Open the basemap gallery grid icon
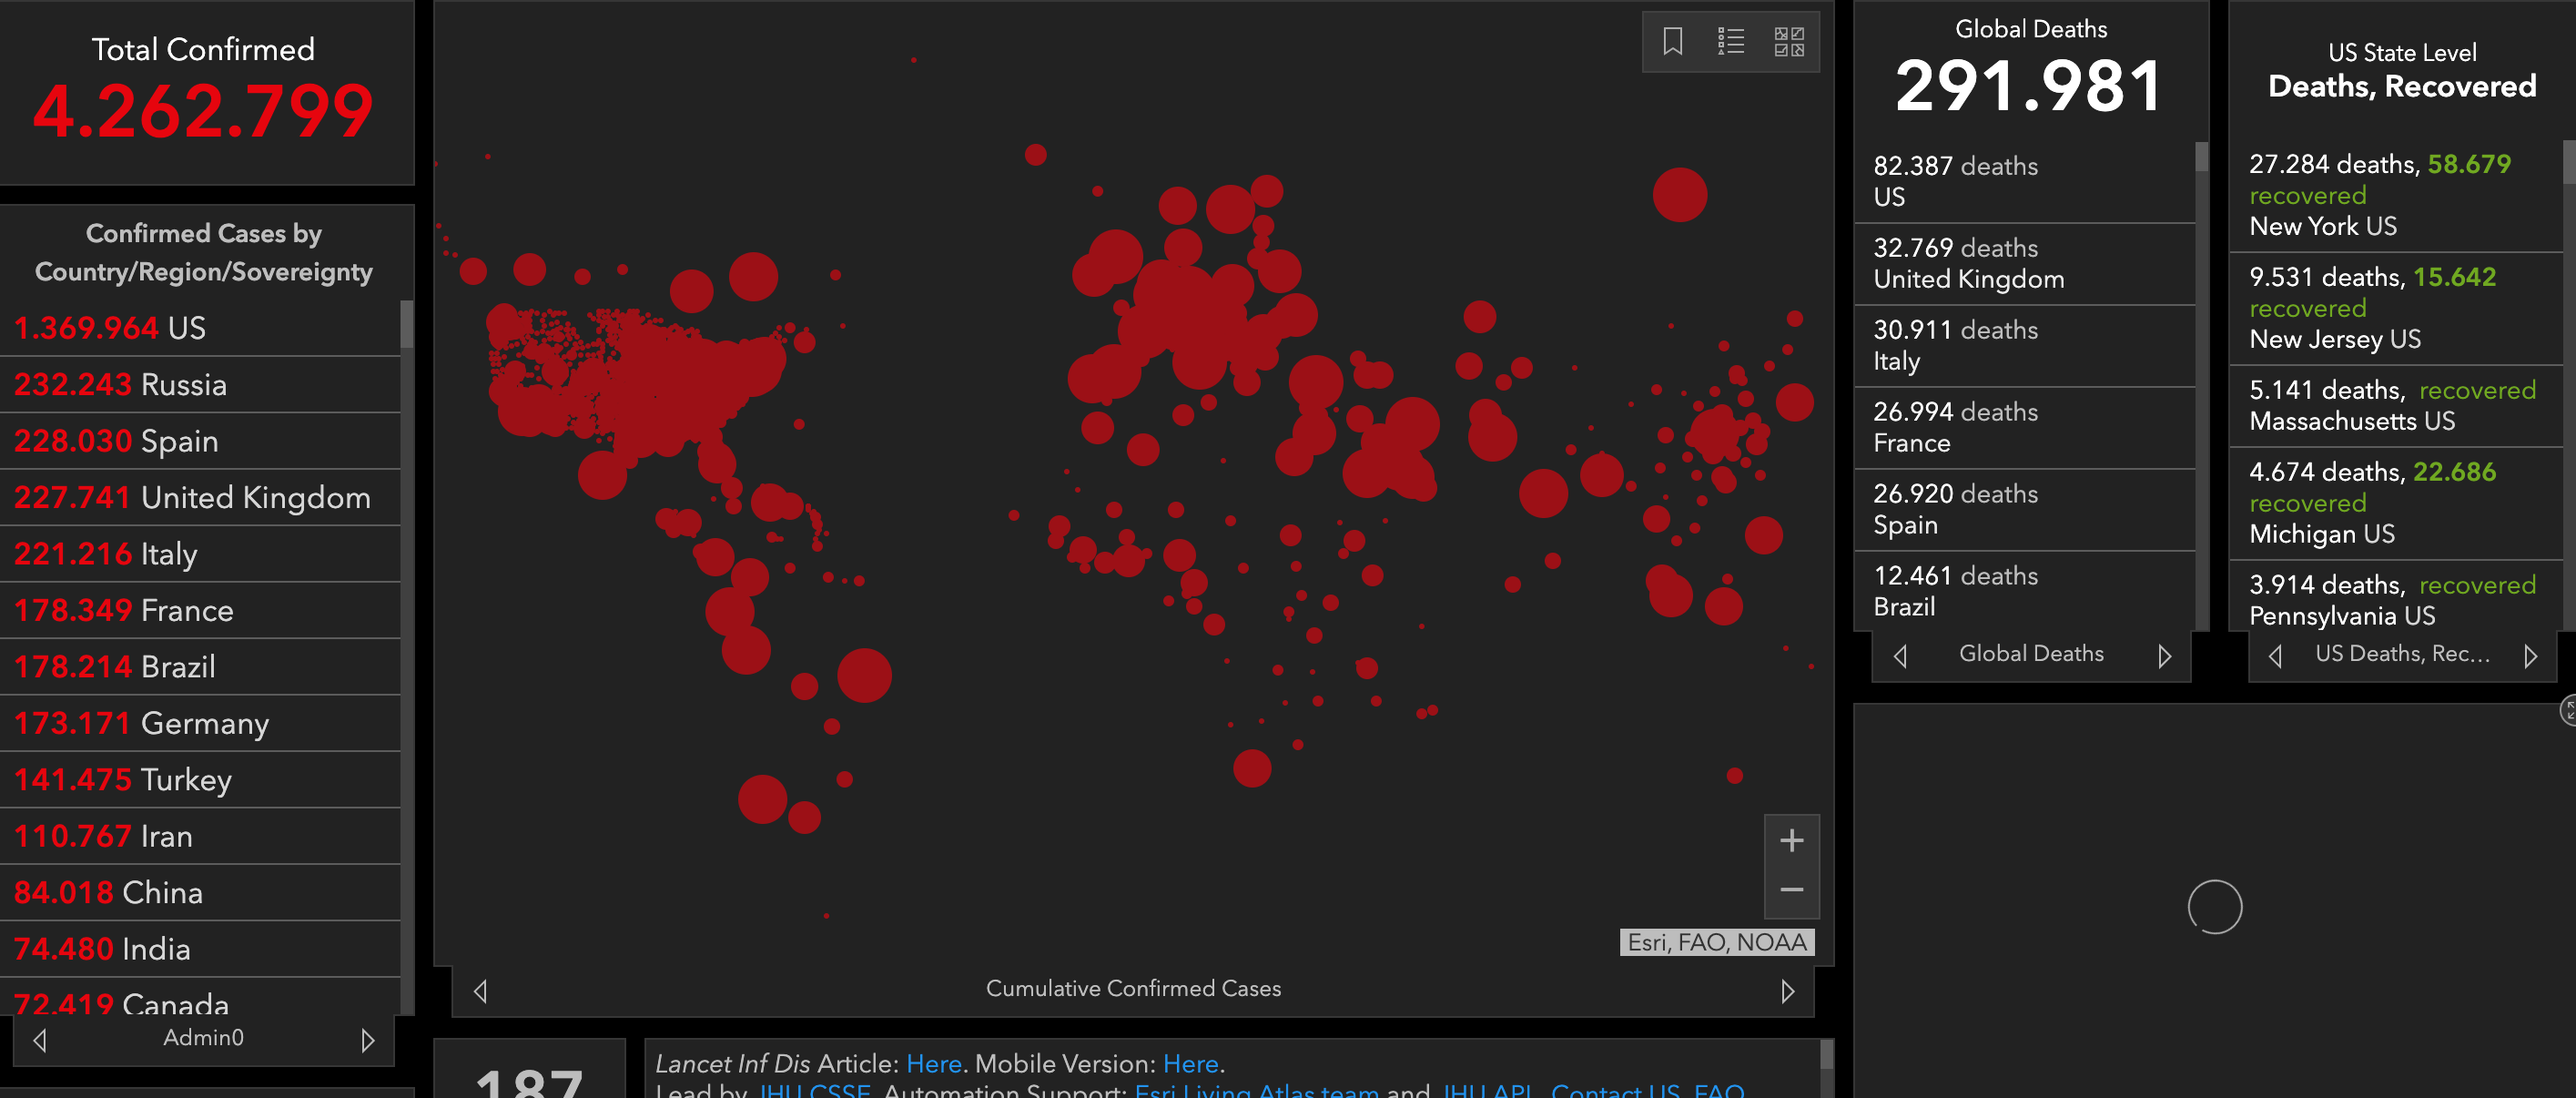 1788,42
